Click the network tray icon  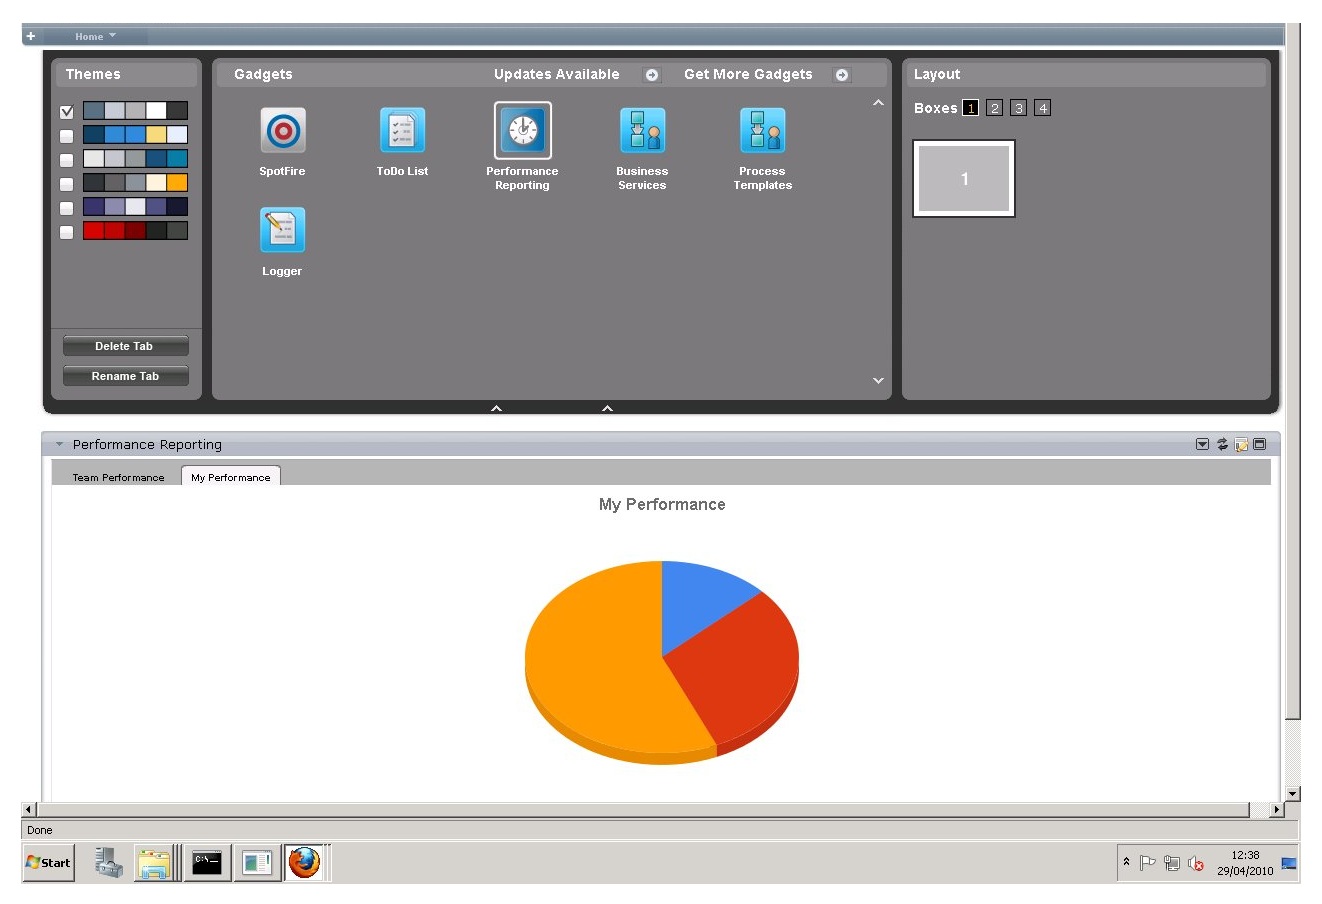coord(1172,863)
